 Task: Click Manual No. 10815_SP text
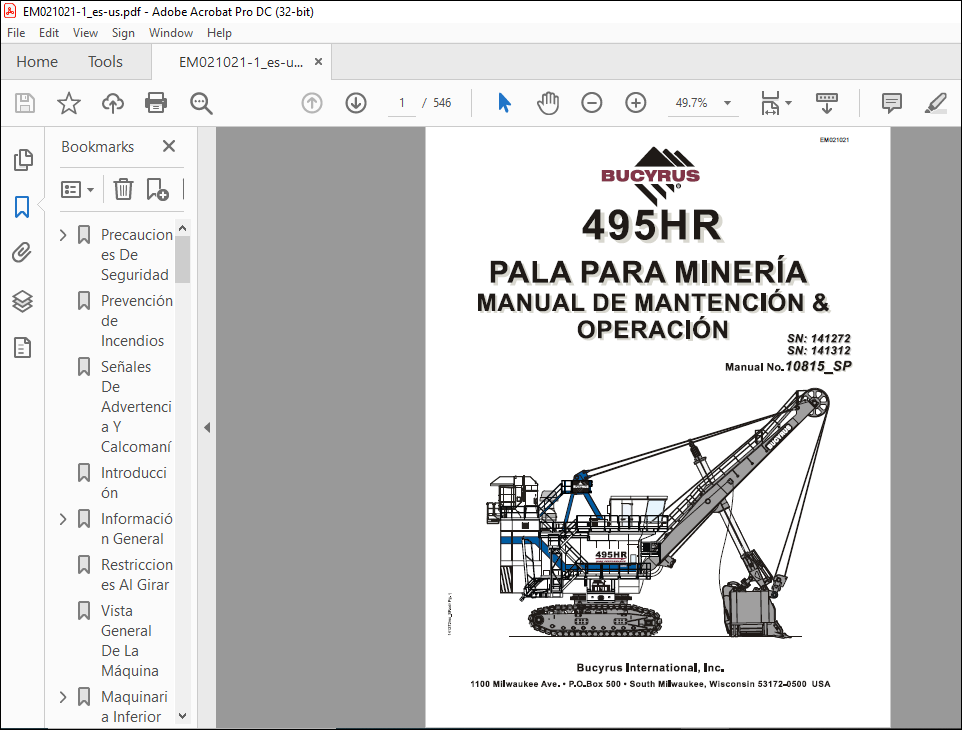tap(788, 366)
